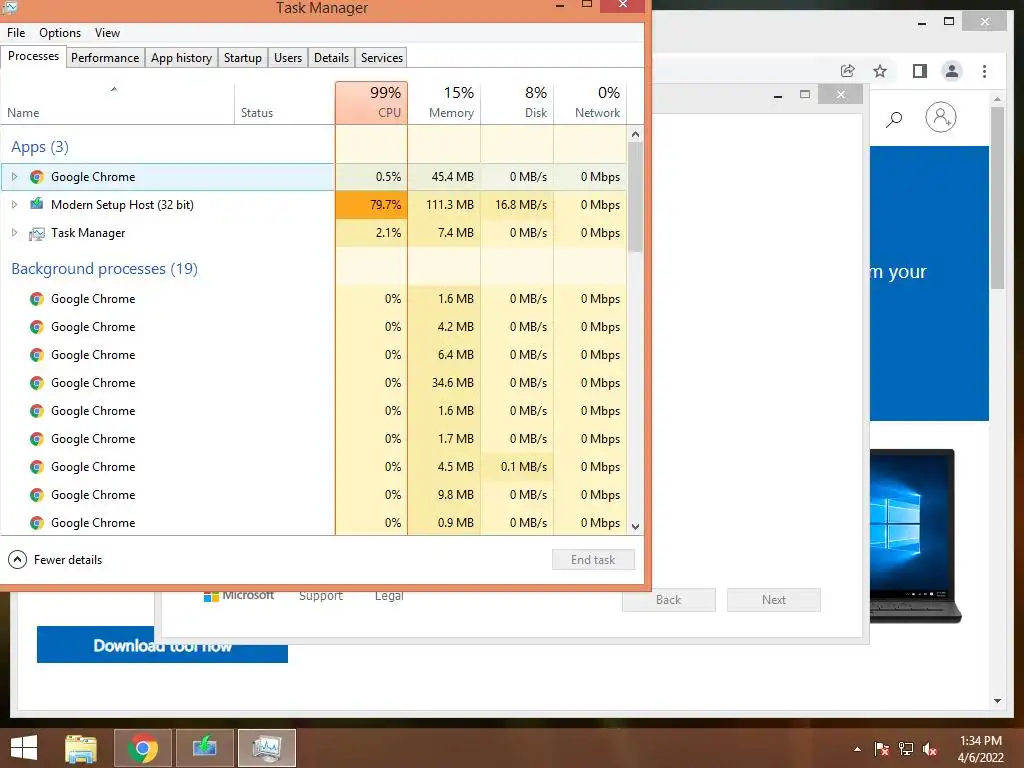The height and width of the screenshot is (768, 1024).
Task: Open the Options menu
Action: pyautogui.click(x=60, y=33)
